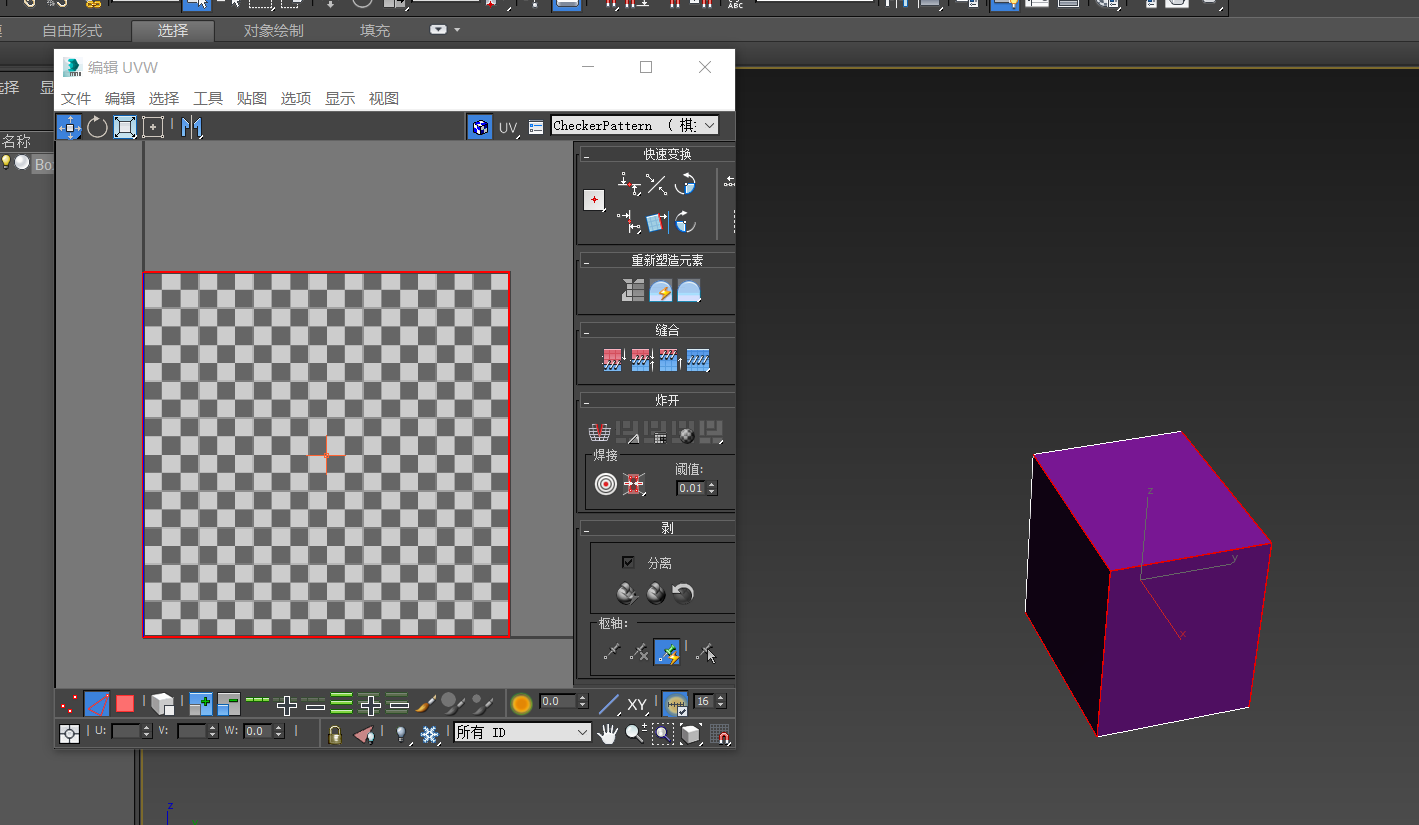The width and height of the screenshot is (1419, 825).
Task: Open the 贴图 menu
Action: point(252,98)
